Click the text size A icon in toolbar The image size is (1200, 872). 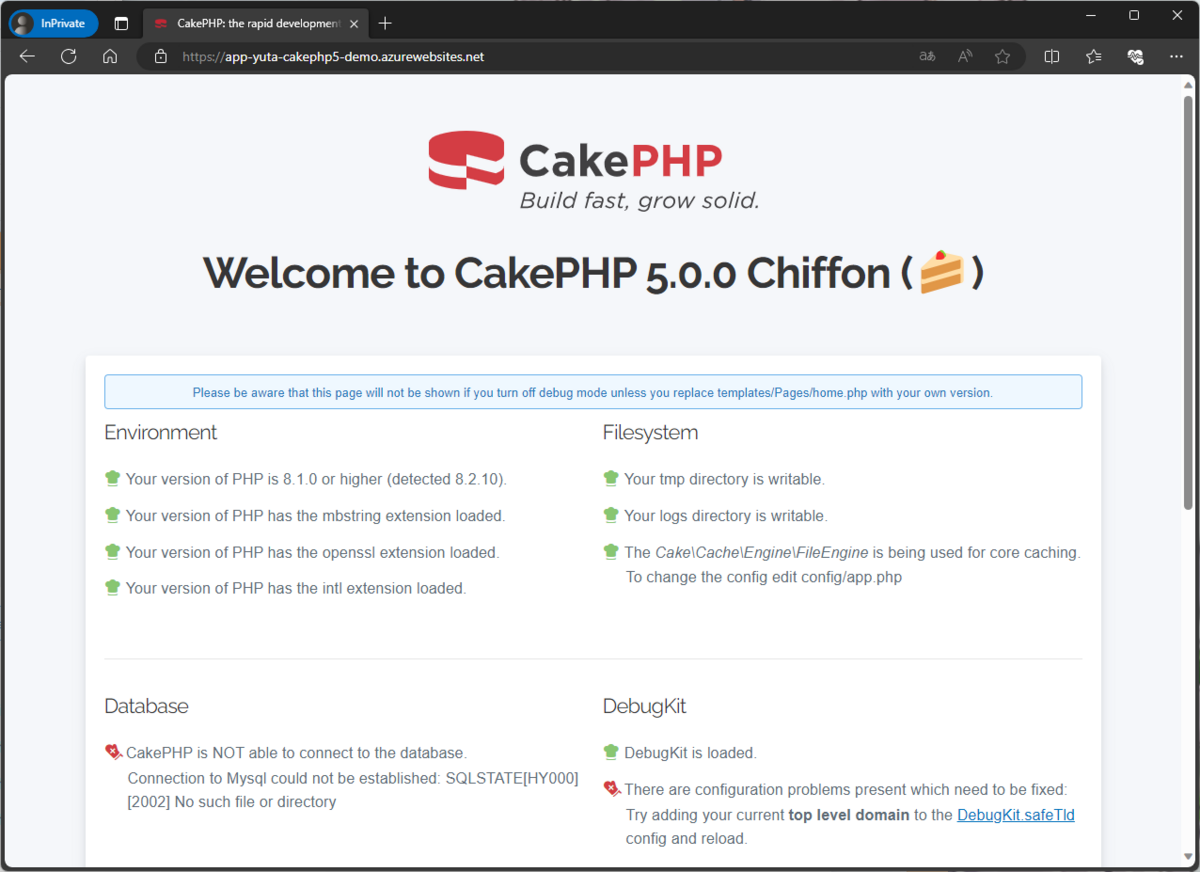[964, 56]
